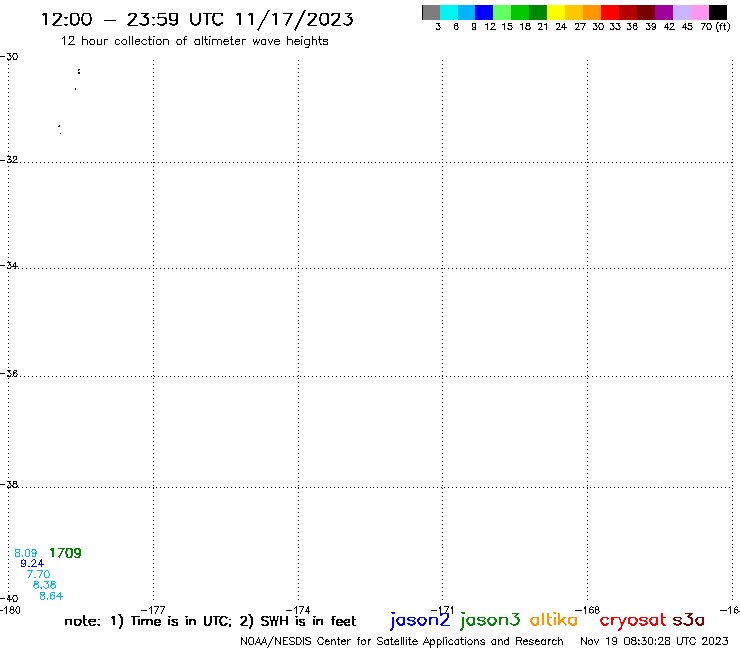Image resolution: width=740 pixels, height=650 pixels.
Task: Click the yellow swatch in the legend
Action: click(556, 12)
